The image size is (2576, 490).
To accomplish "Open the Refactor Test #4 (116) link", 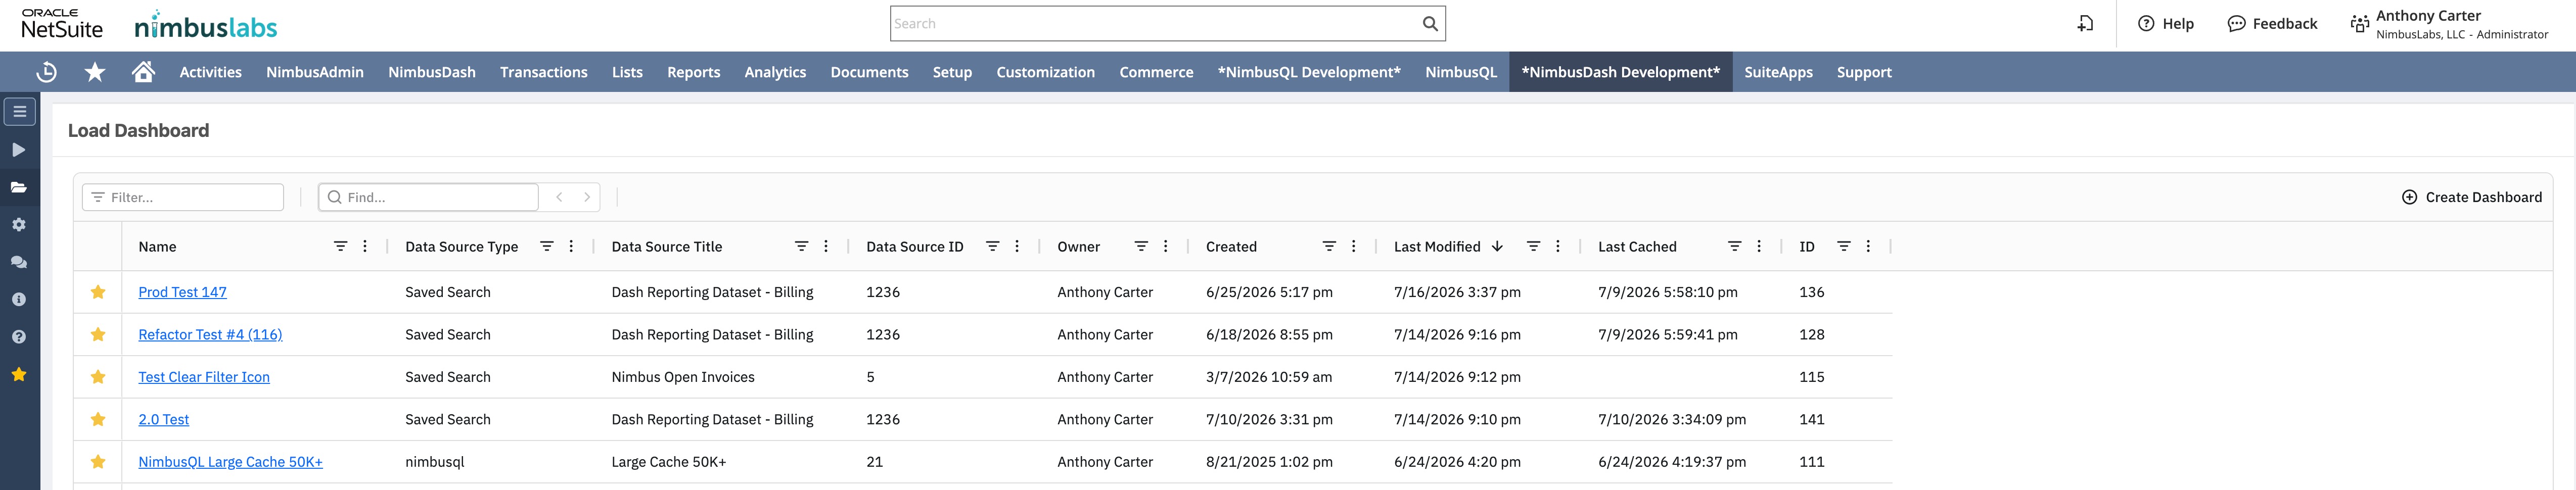I will point(210,334).
